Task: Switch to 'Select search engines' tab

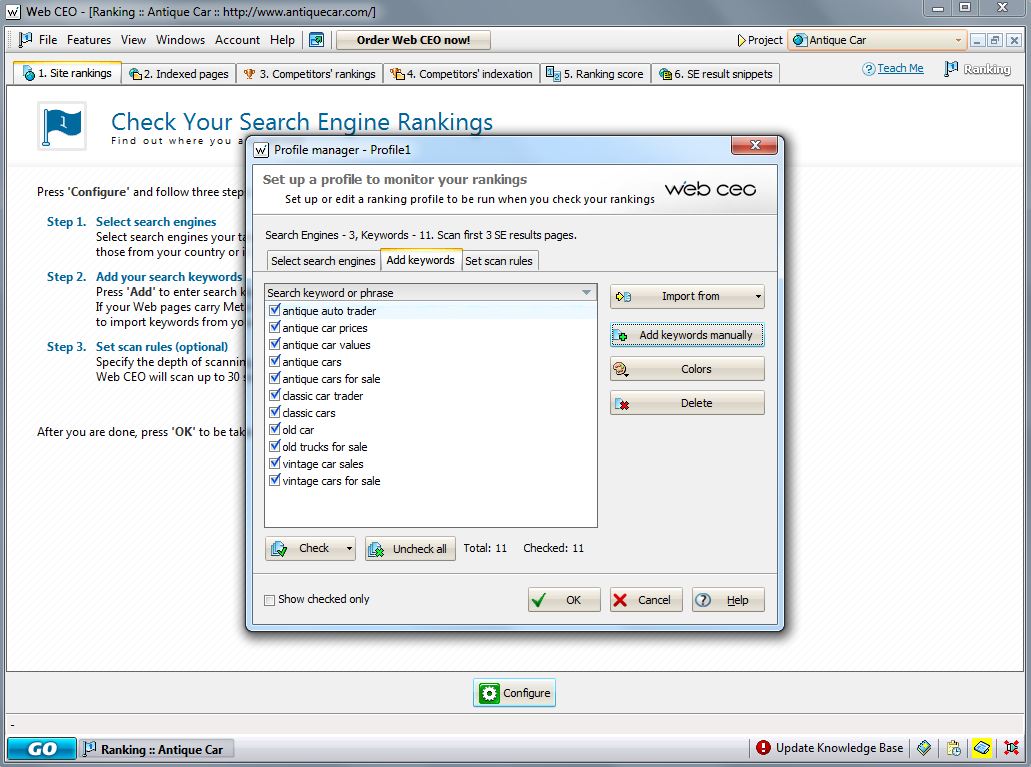Action: click(x=324, y=261)
